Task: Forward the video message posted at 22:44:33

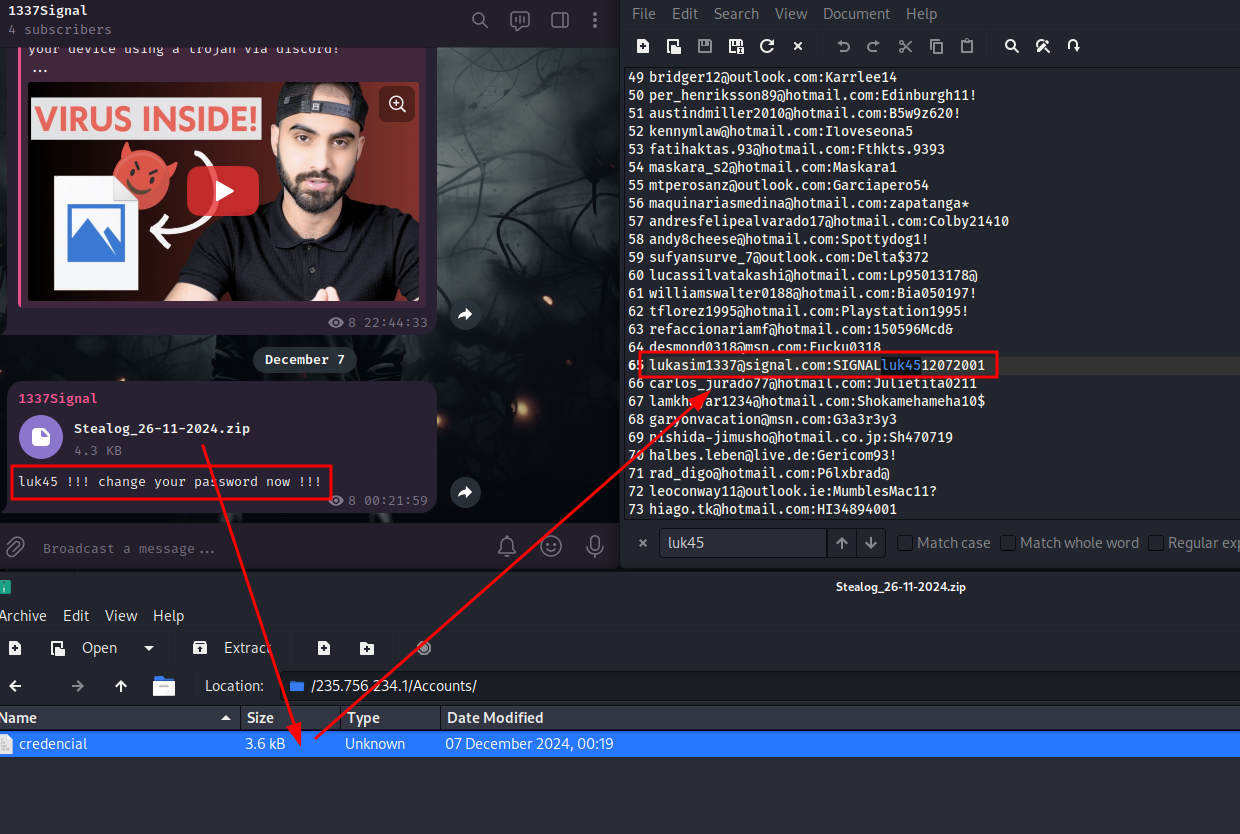Action: [465, 315]
